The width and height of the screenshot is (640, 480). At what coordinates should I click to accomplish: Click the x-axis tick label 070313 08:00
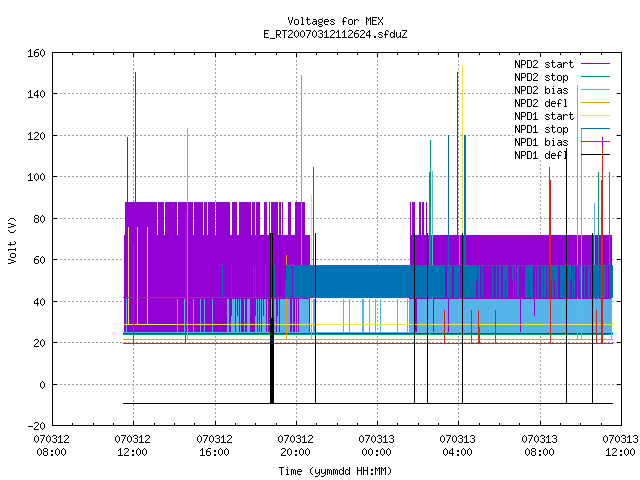pyautogui.click(x=540, y=446)
